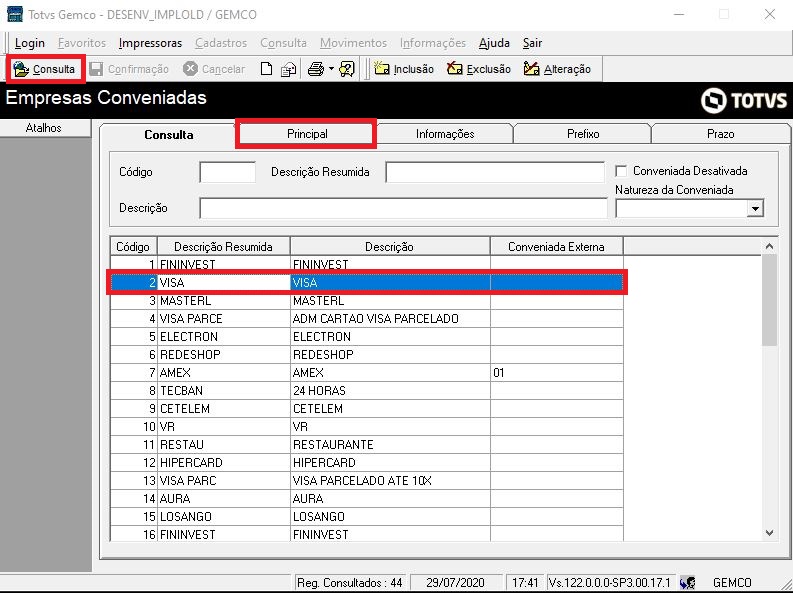Open the Cadastros menu
793x593 pixels.
[x=221, y=43]
